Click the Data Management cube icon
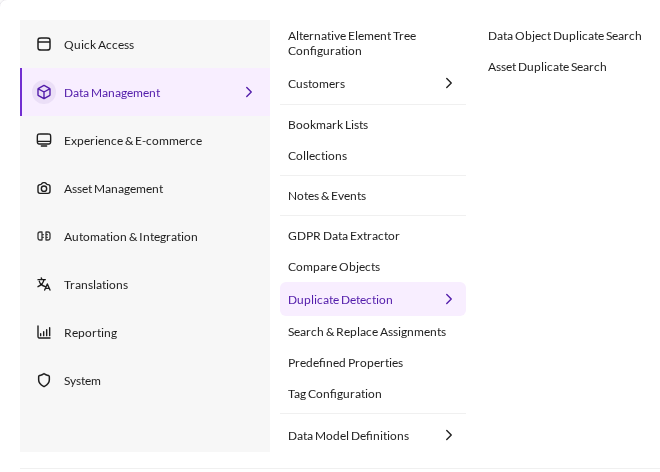 [44, 92]
